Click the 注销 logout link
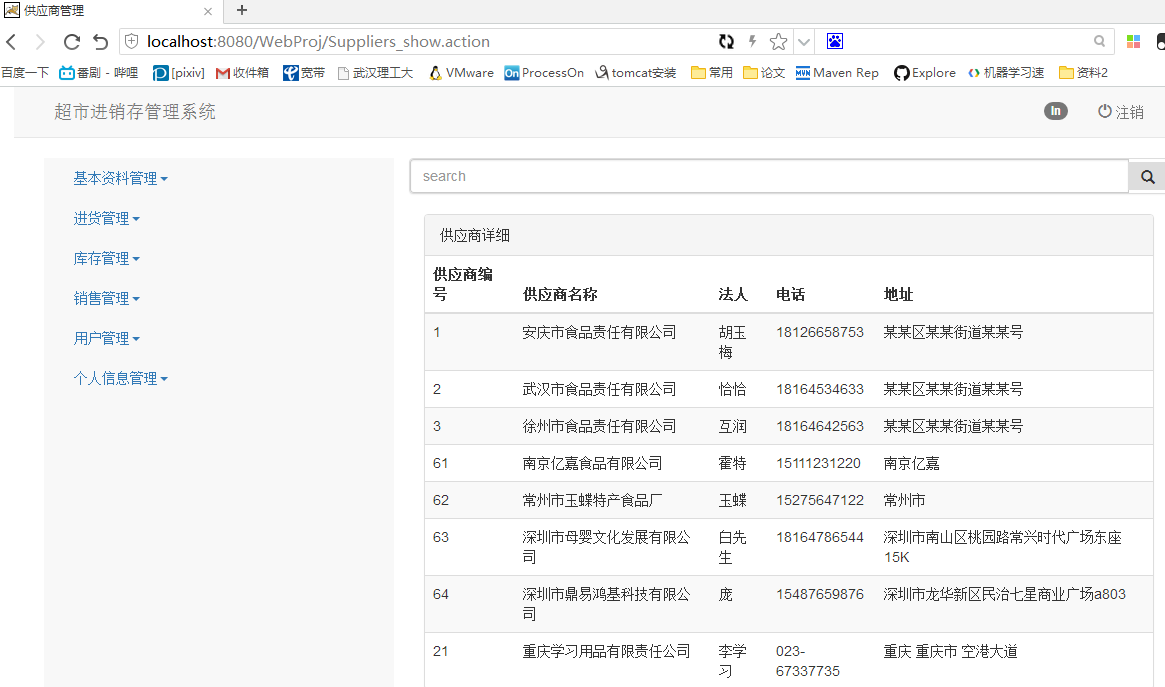 (1121, 112)
